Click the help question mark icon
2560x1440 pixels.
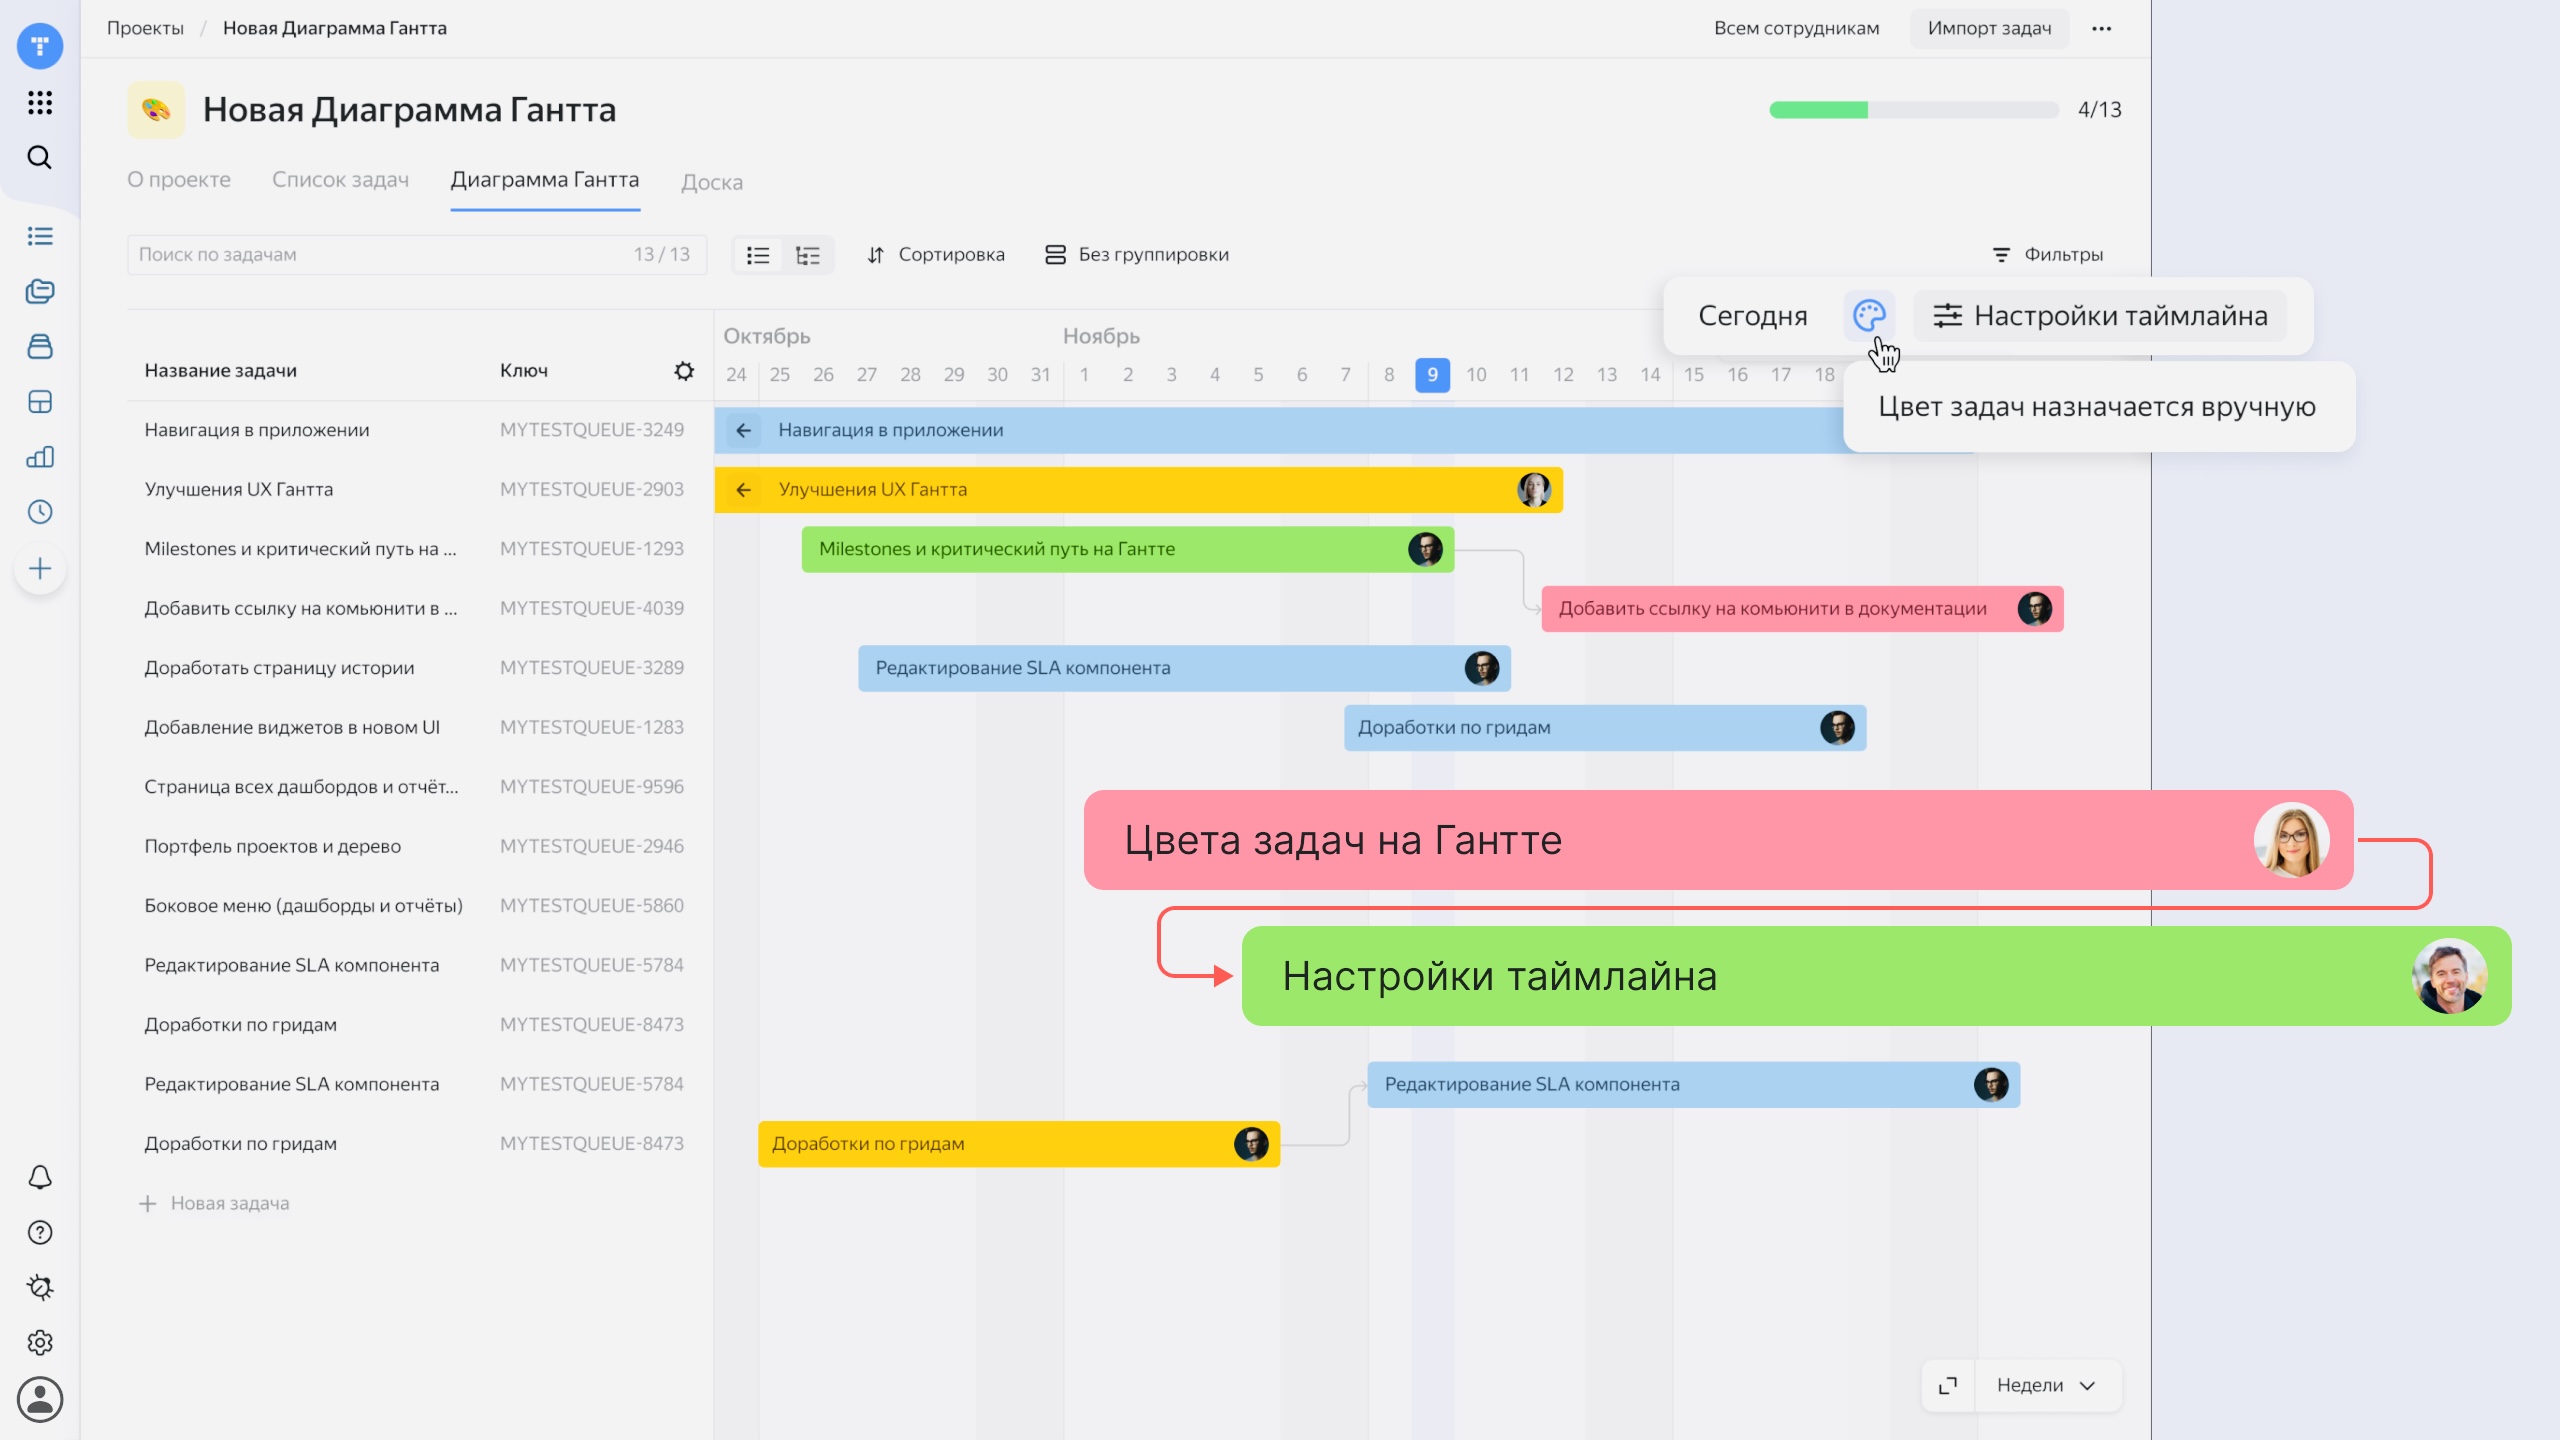tap(40, 1233)
